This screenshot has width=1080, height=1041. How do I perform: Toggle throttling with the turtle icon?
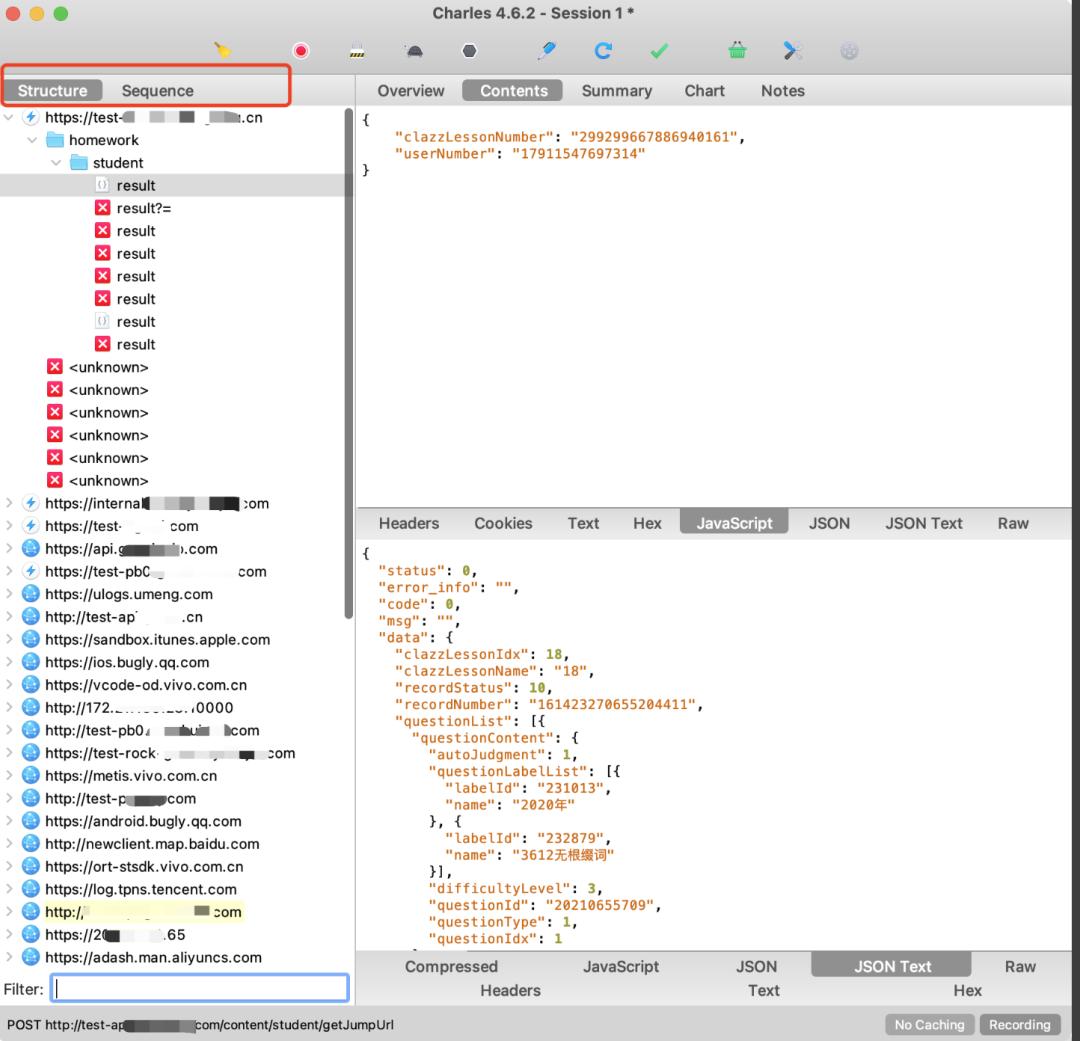413,51
